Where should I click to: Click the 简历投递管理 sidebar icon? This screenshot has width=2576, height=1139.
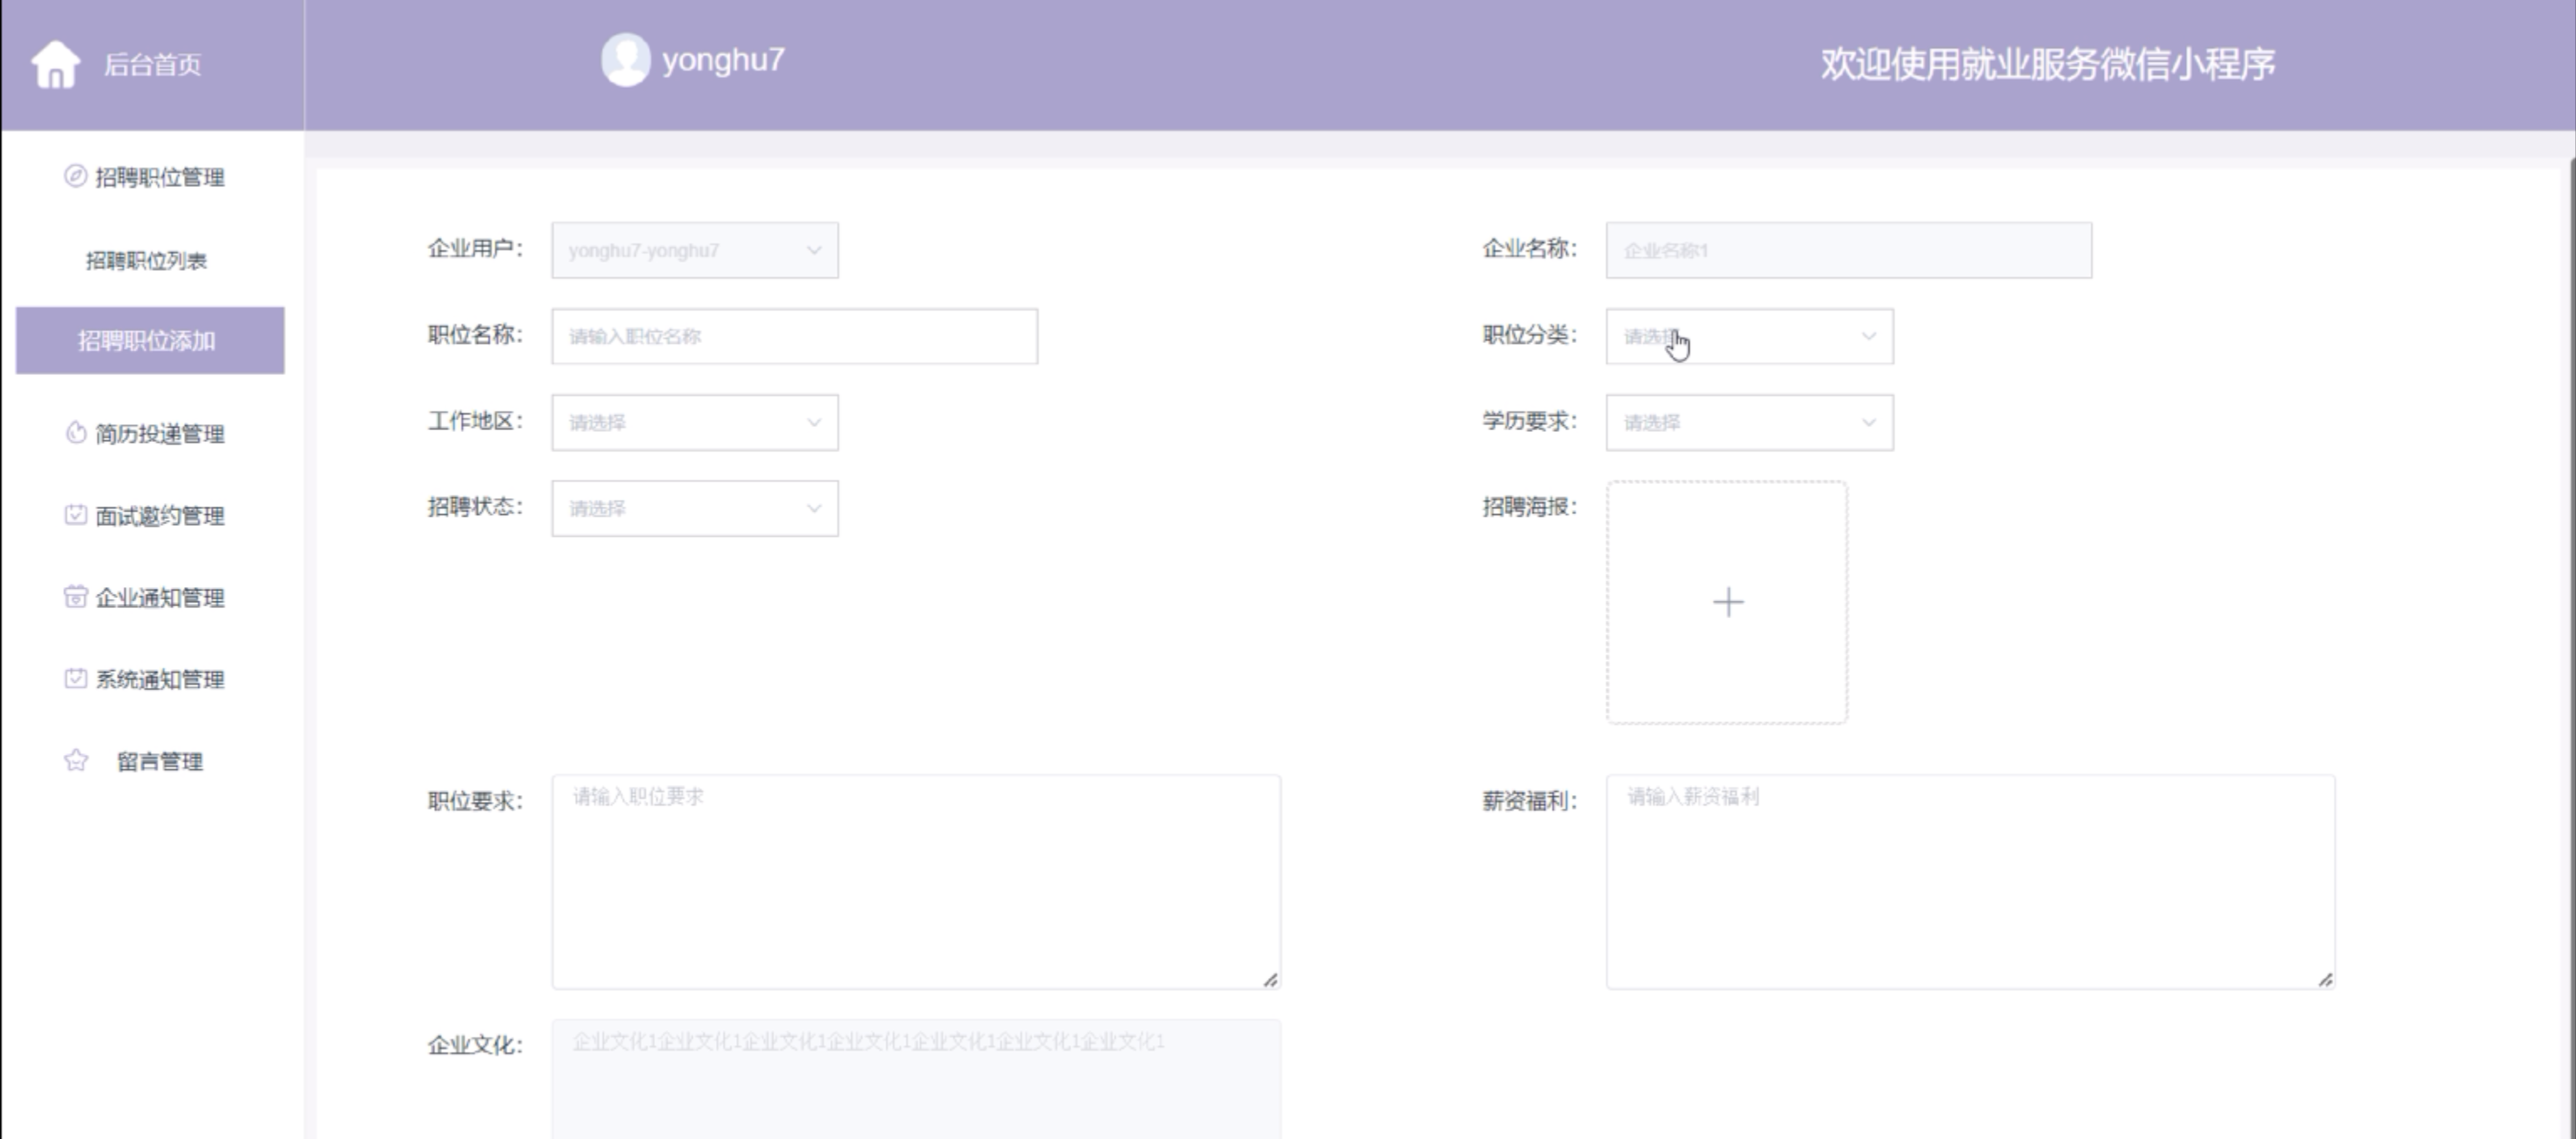[75, 433]
